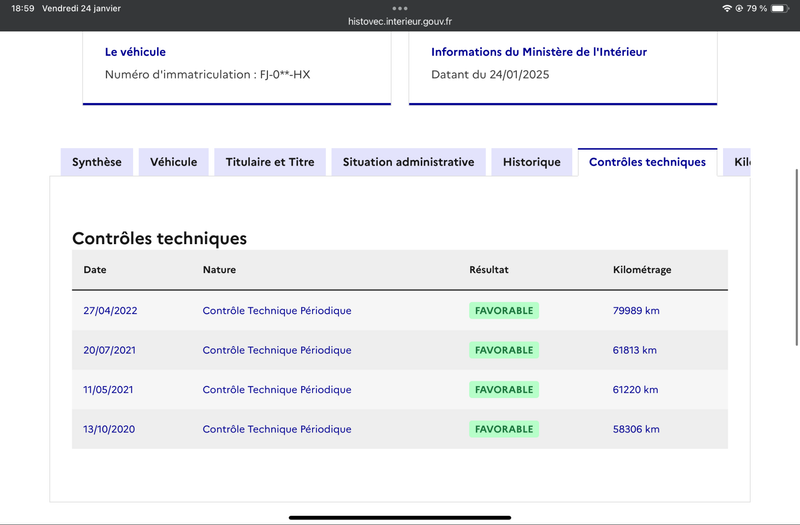This screenshot has height=525, width=800.
Task: Switch to the Véhicule tab
Action: pyautogui.click(x=173, y=162)
